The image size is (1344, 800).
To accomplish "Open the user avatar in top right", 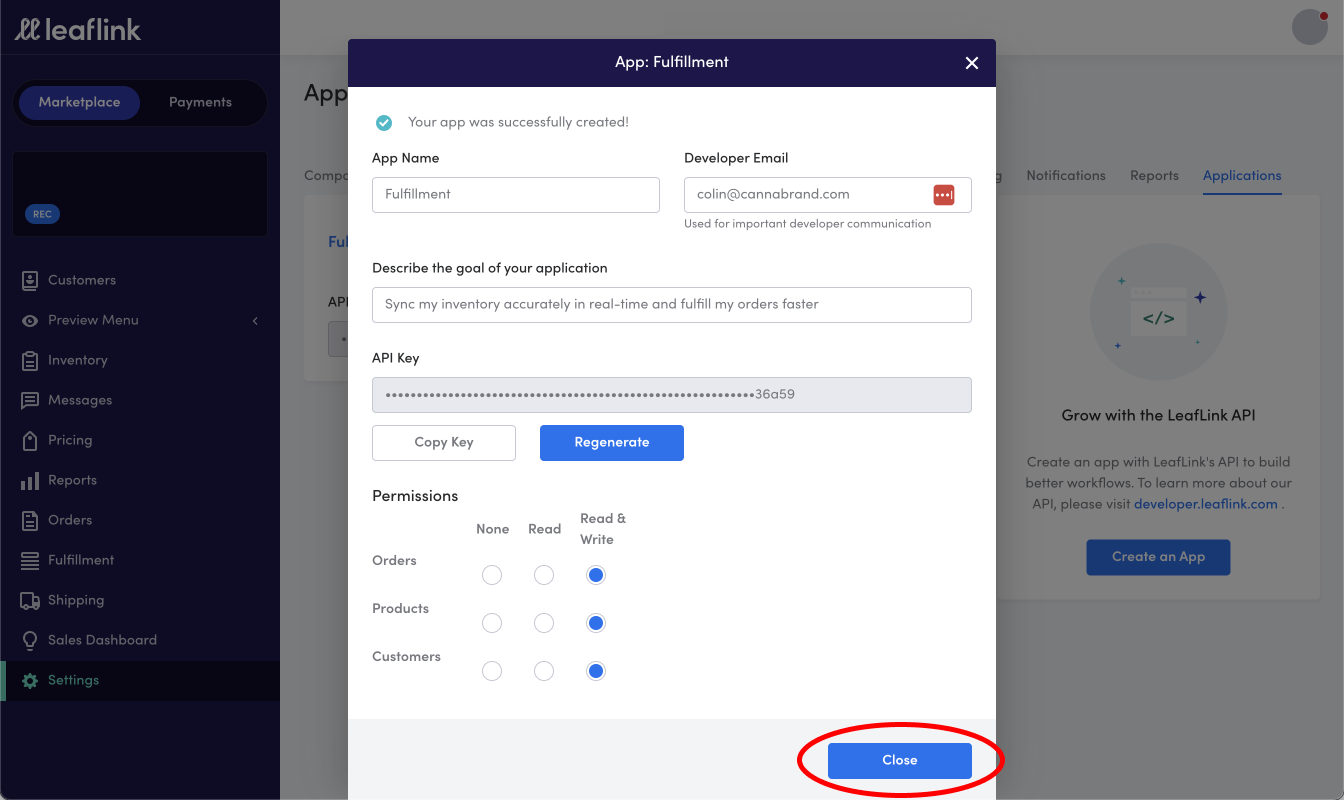I will (1310, 28).
